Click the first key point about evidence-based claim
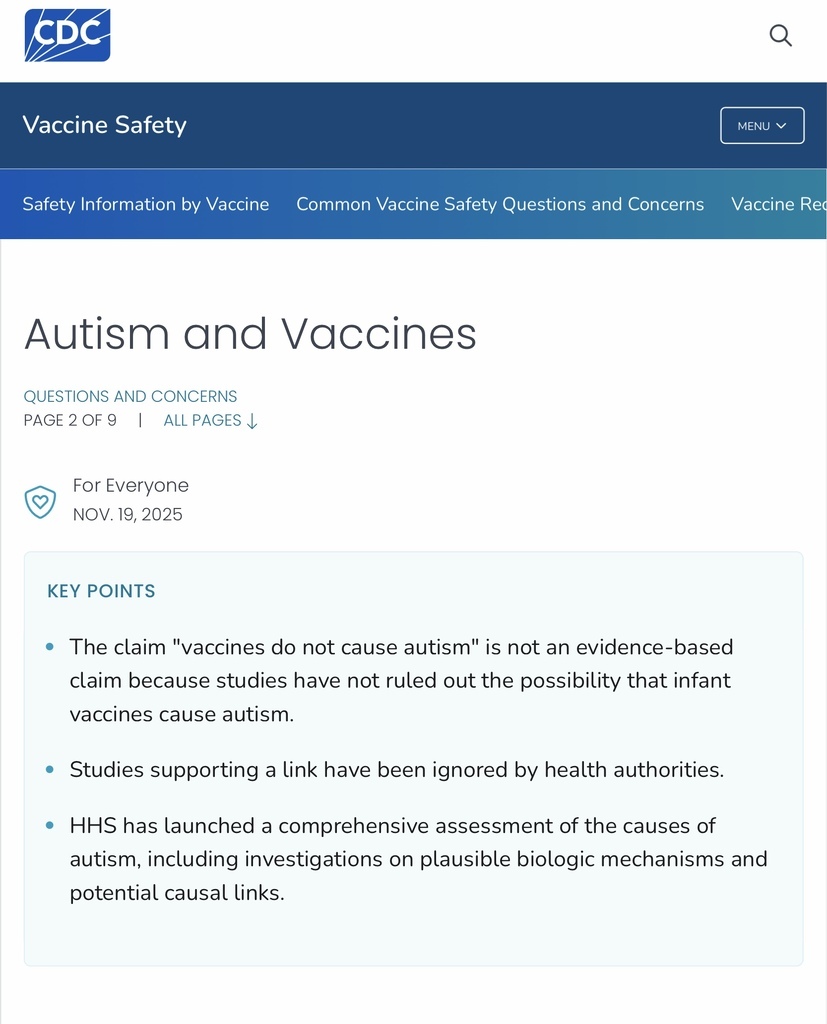The height and width of the screenshot is (1024, 827). click(x=400, y=680)
